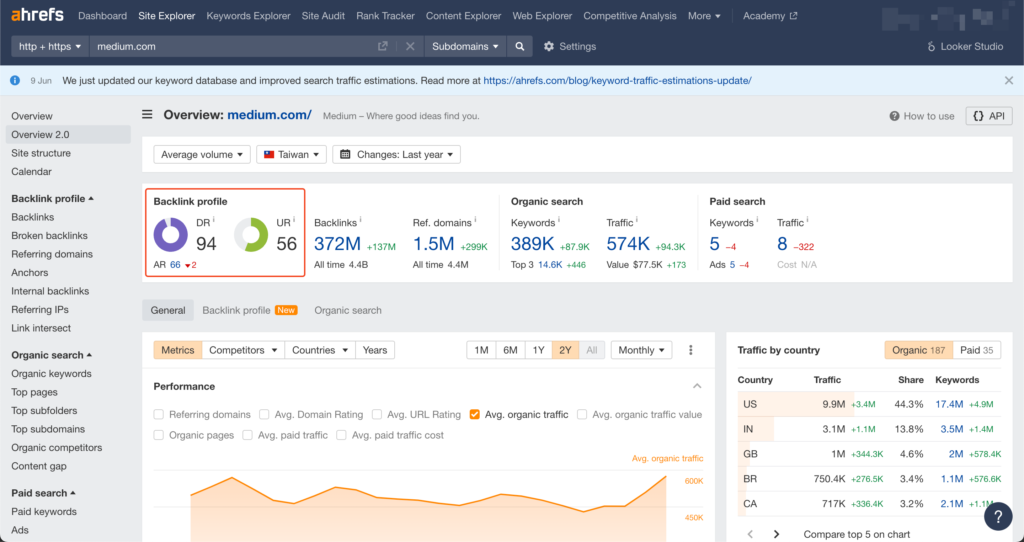Open Rank Tracker in top nav
1024x542 pixels.
pos(385,16)
